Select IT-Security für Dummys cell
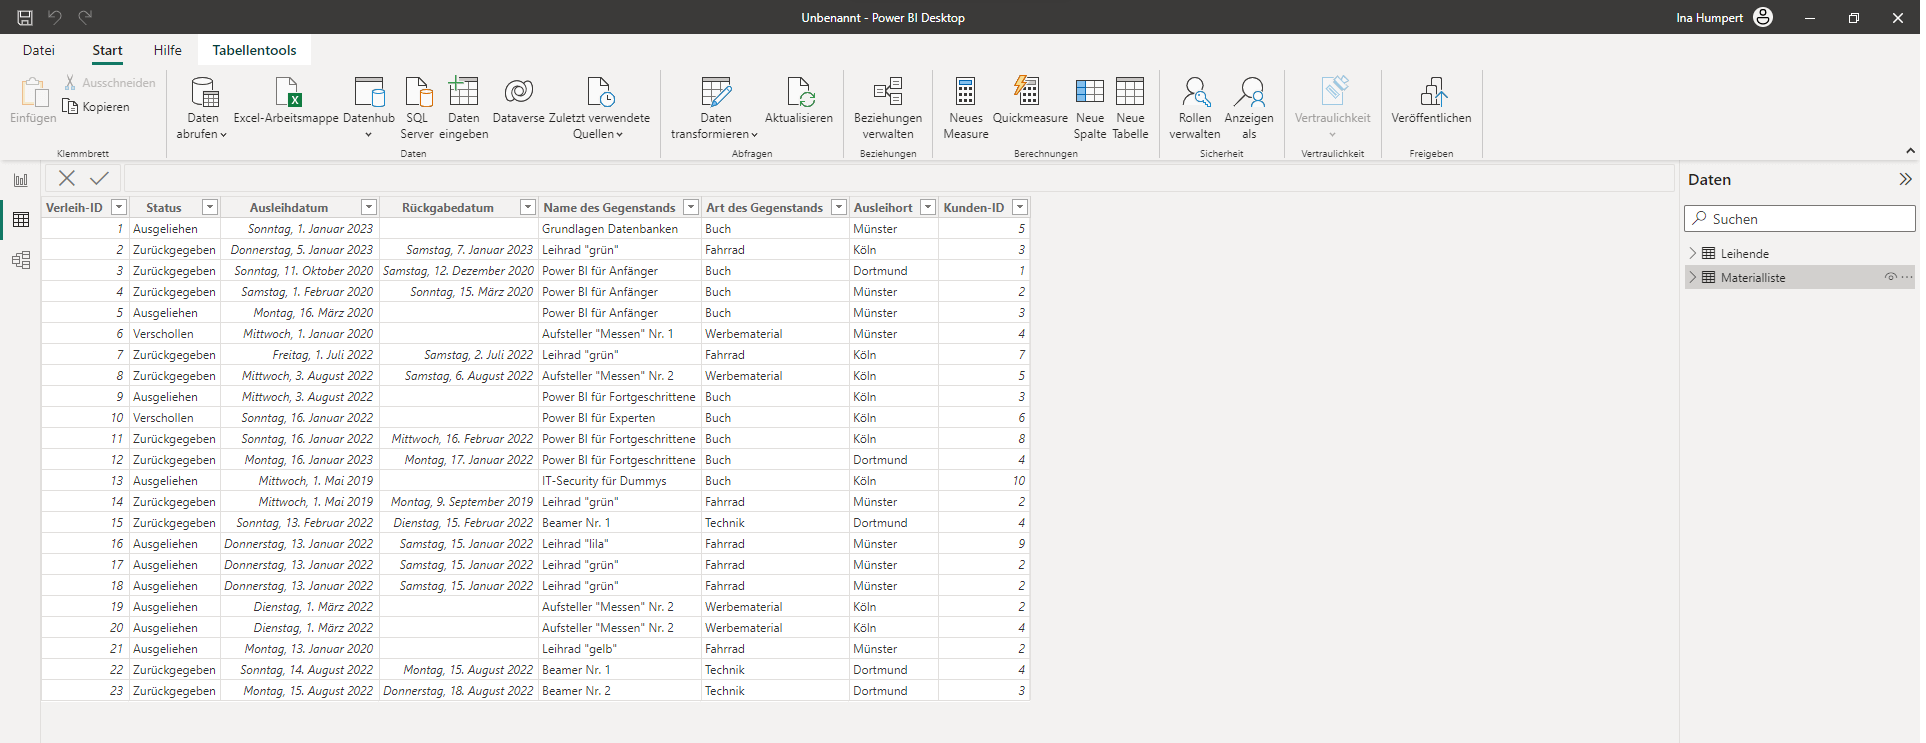Screen dimensions: 1926x743 tap(619, 481)
